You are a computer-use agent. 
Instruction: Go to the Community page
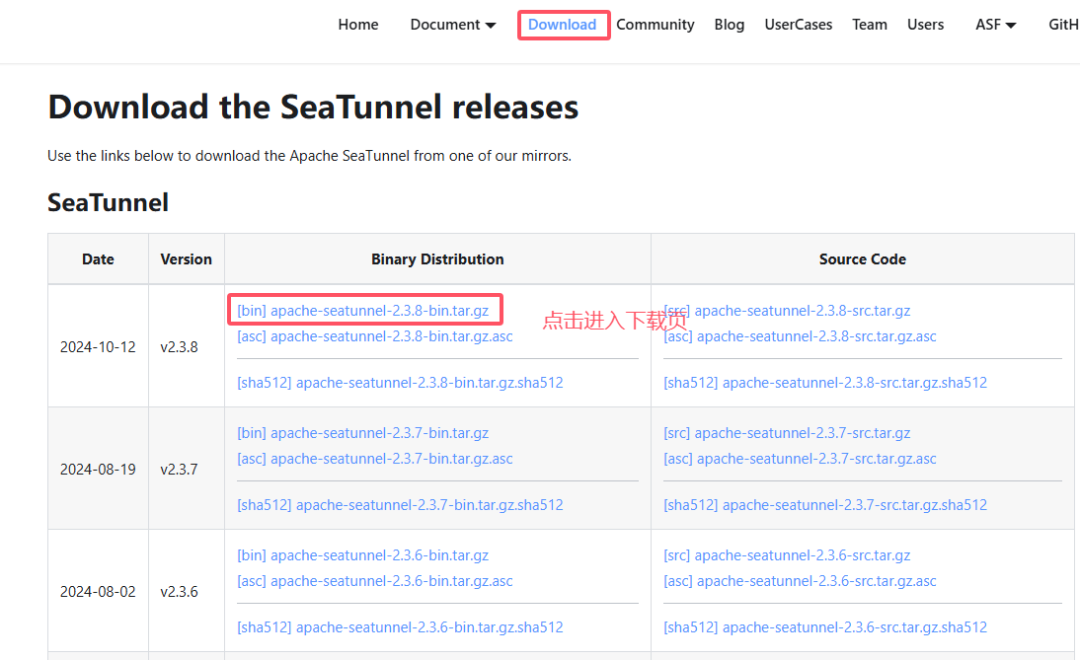(655, 25)
